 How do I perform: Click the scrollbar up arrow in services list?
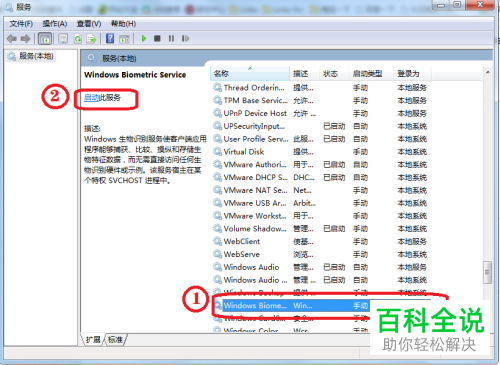click(x=488, y=72)
